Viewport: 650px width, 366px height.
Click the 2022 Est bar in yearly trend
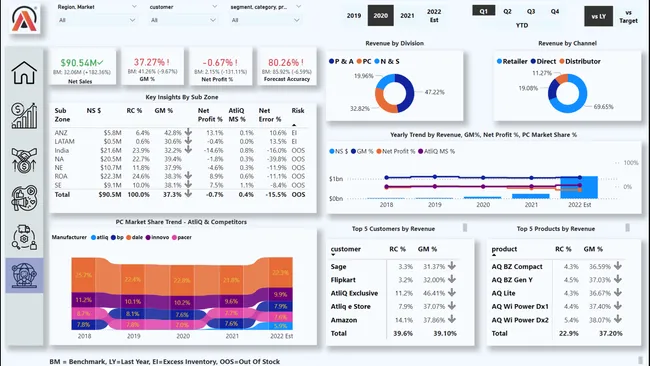tap(580, 187)
